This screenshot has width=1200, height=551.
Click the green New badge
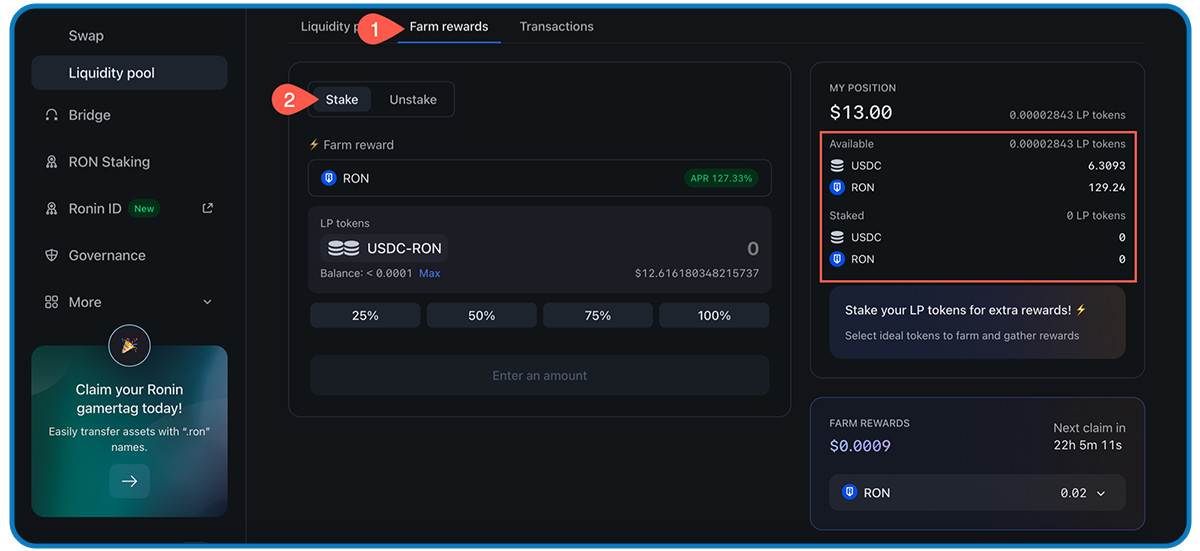tap(145, 209)
